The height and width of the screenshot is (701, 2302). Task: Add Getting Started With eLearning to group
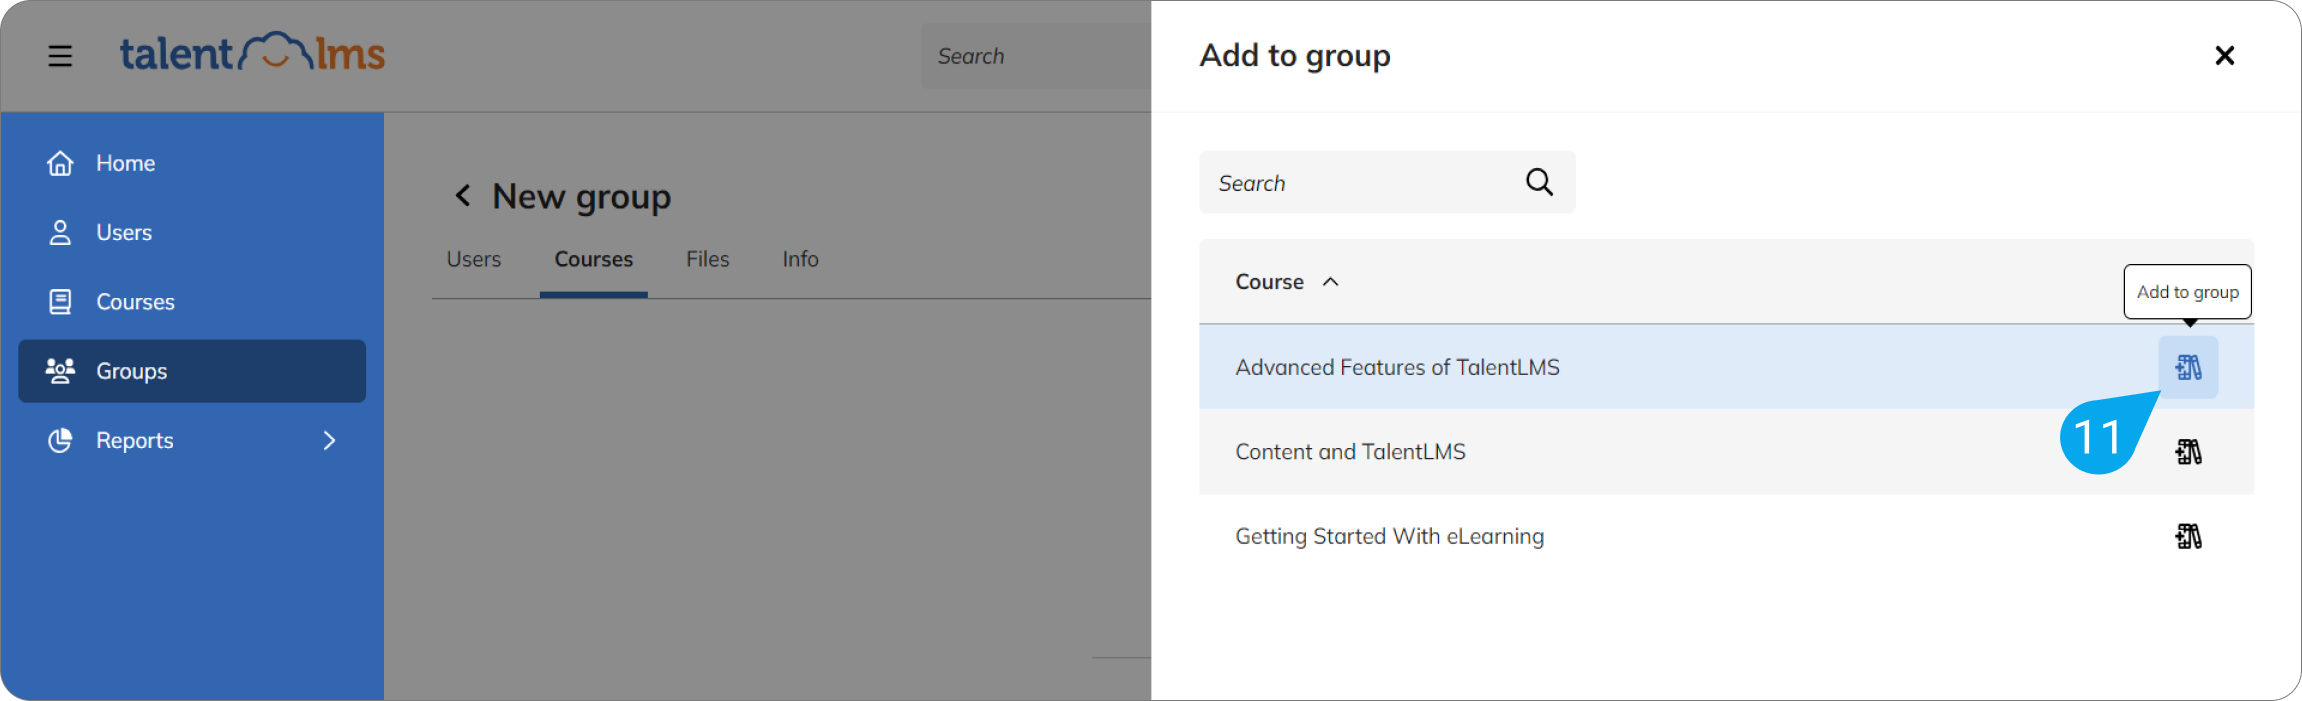click(x=2188, y=537)
